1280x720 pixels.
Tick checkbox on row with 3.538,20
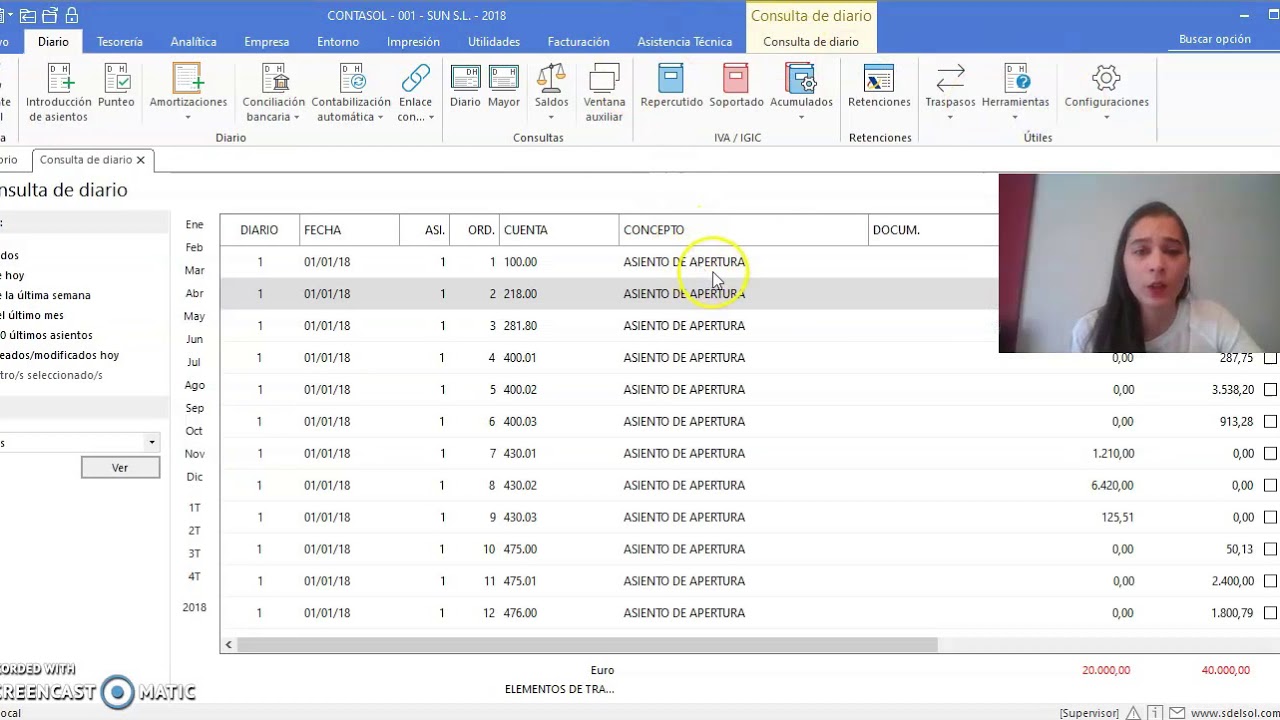pyautogui.click(x=1270, y=390)
